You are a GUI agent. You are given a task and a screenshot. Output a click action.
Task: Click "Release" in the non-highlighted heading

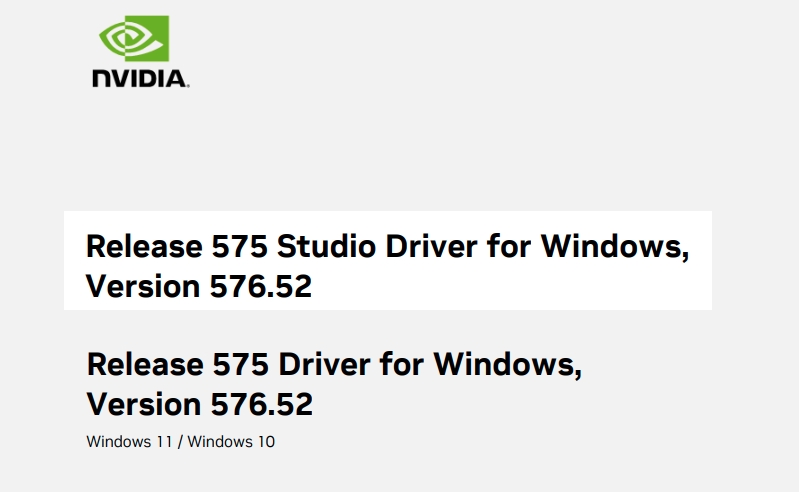coord(145,365)
